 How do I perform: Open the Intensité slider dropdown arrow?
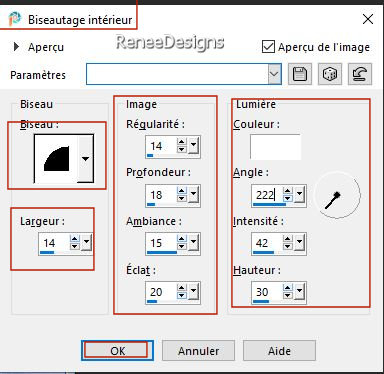(299, 243)
